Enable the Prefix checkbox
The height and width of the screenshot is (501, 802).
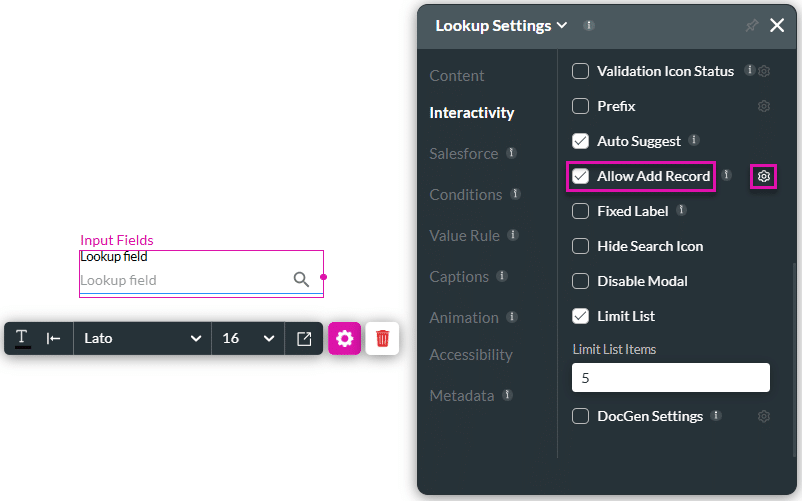(x=581, y=106)
